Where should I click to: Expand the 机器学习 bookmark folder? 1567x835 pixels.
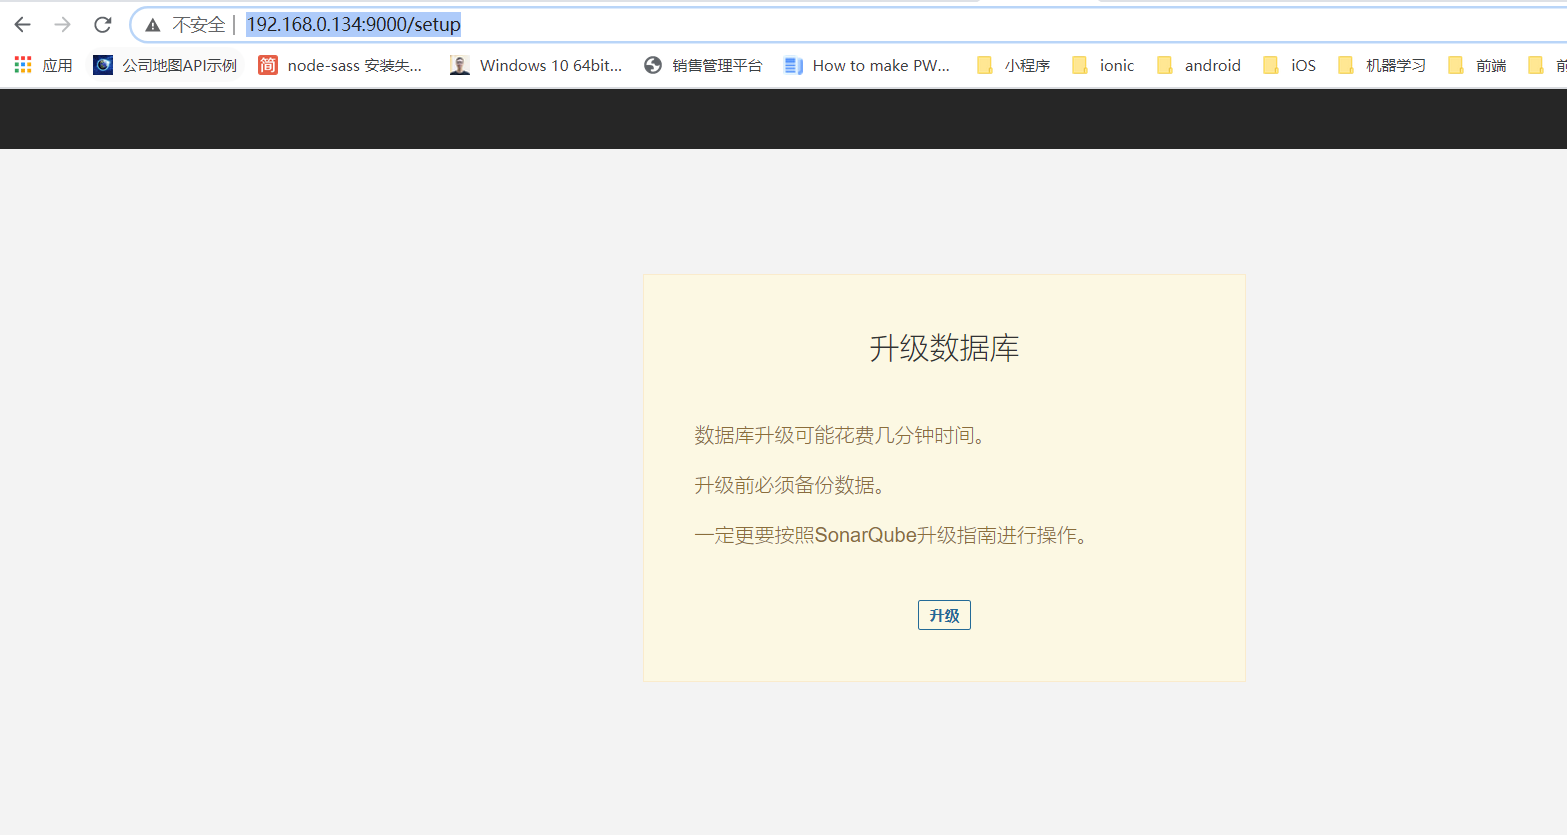(x=1382, y=66)
